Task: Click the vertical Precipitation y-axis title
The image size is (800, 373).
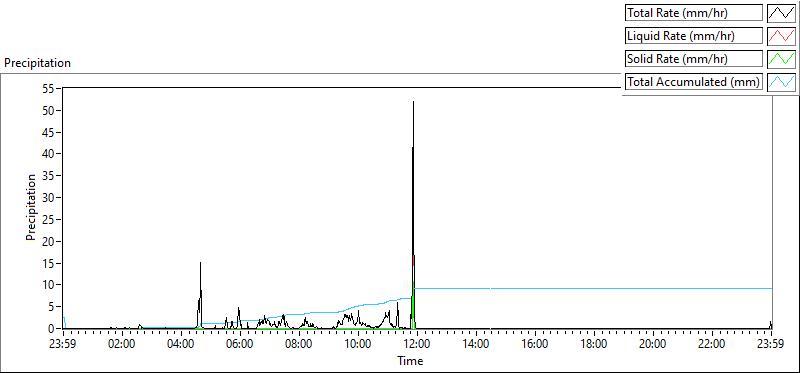Action: [x=31, y=208]
